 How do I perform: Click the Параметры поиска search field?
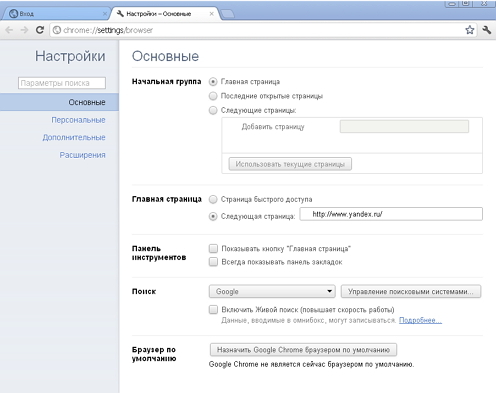coord(62,83)
